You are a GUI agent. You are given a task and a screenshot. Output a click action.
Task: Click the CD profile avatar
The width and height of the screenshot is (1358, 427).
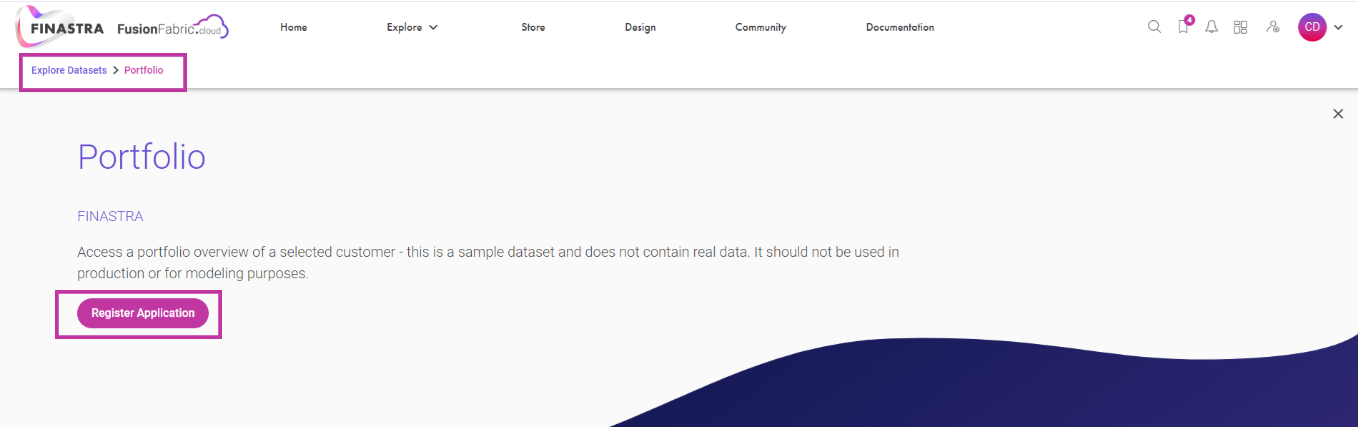coord(1312,27)
